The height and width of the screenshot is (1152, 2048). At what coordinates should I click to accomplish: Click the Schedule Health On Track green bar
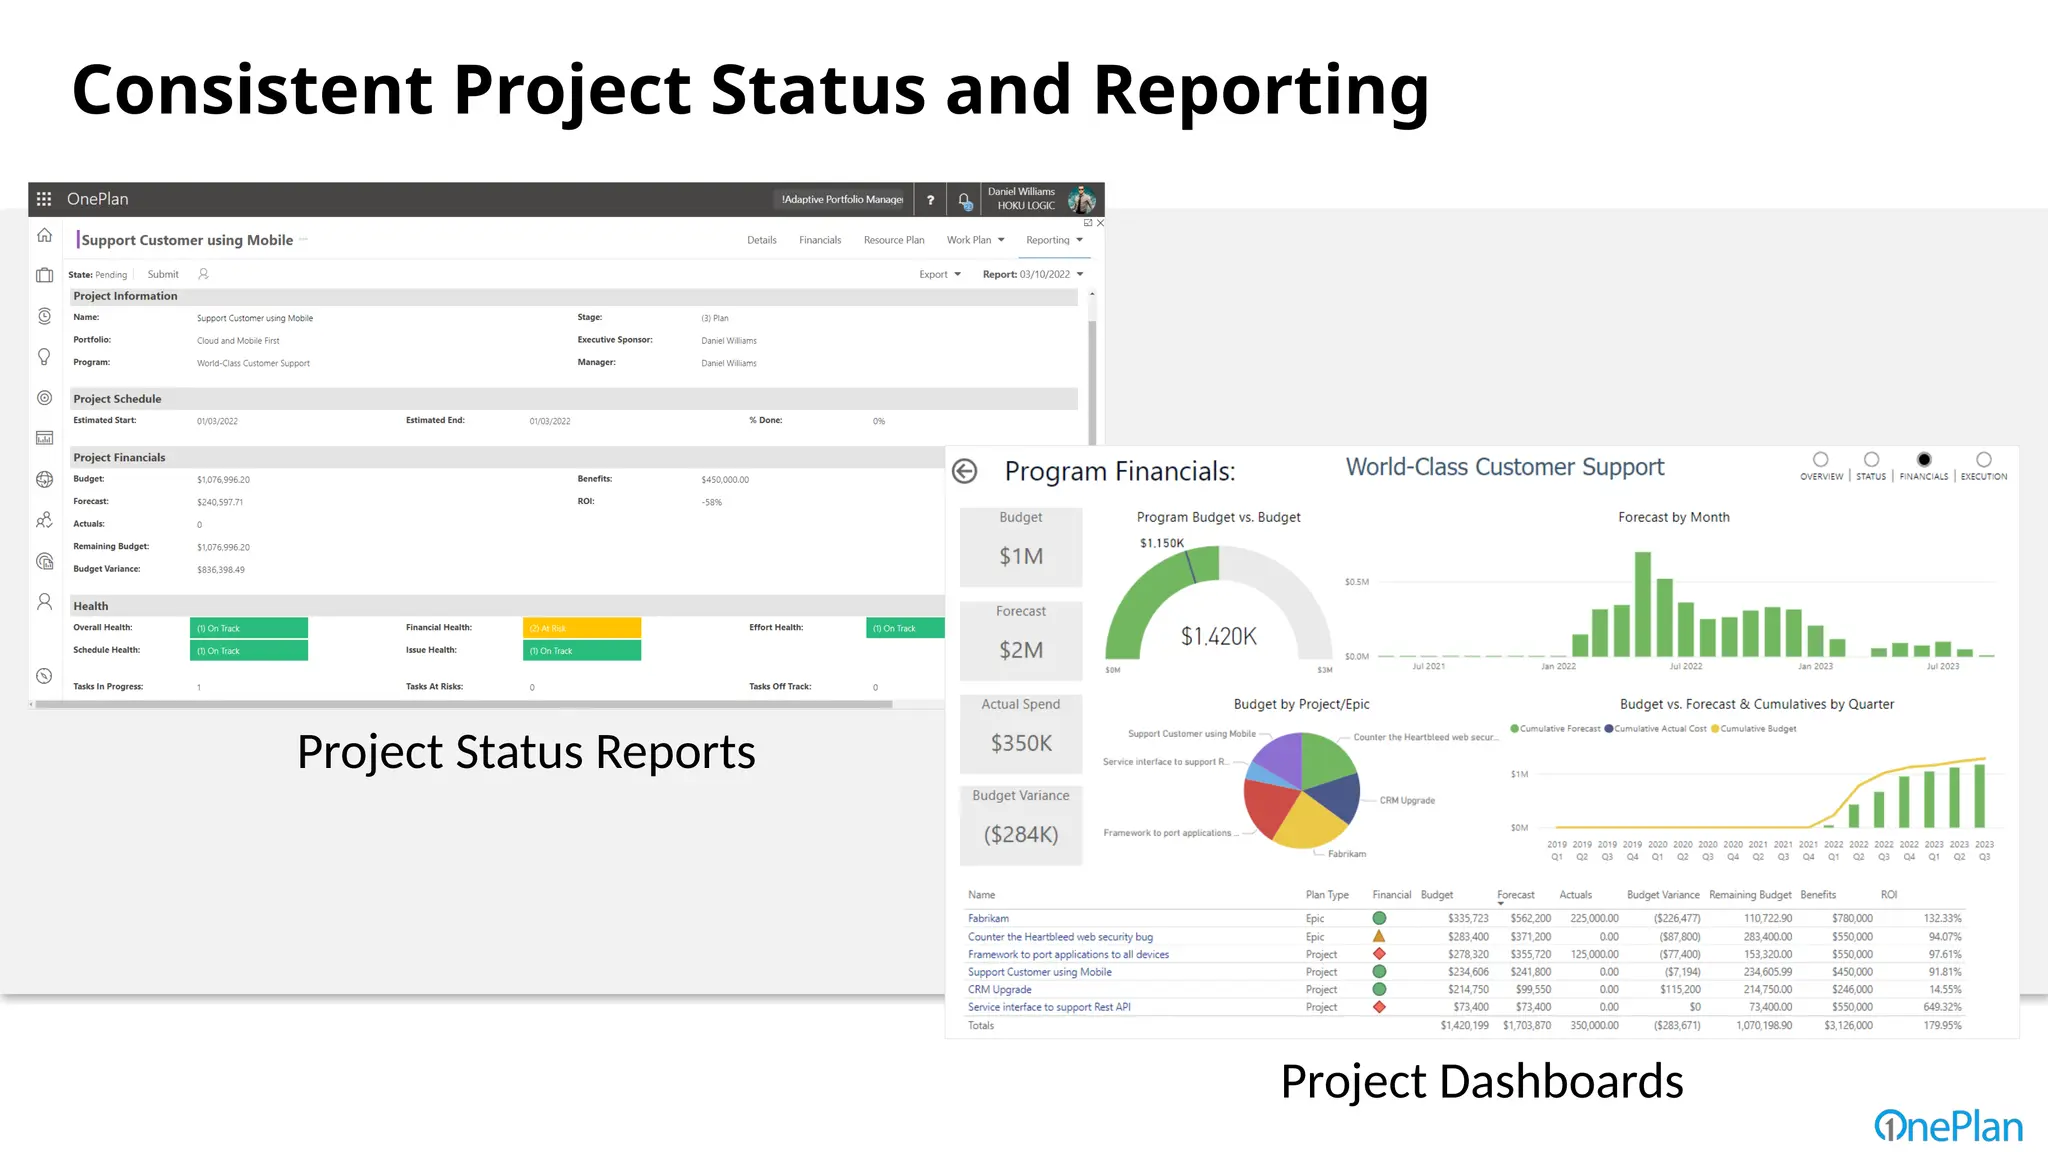pyautogui.click(x=249, y=651)
